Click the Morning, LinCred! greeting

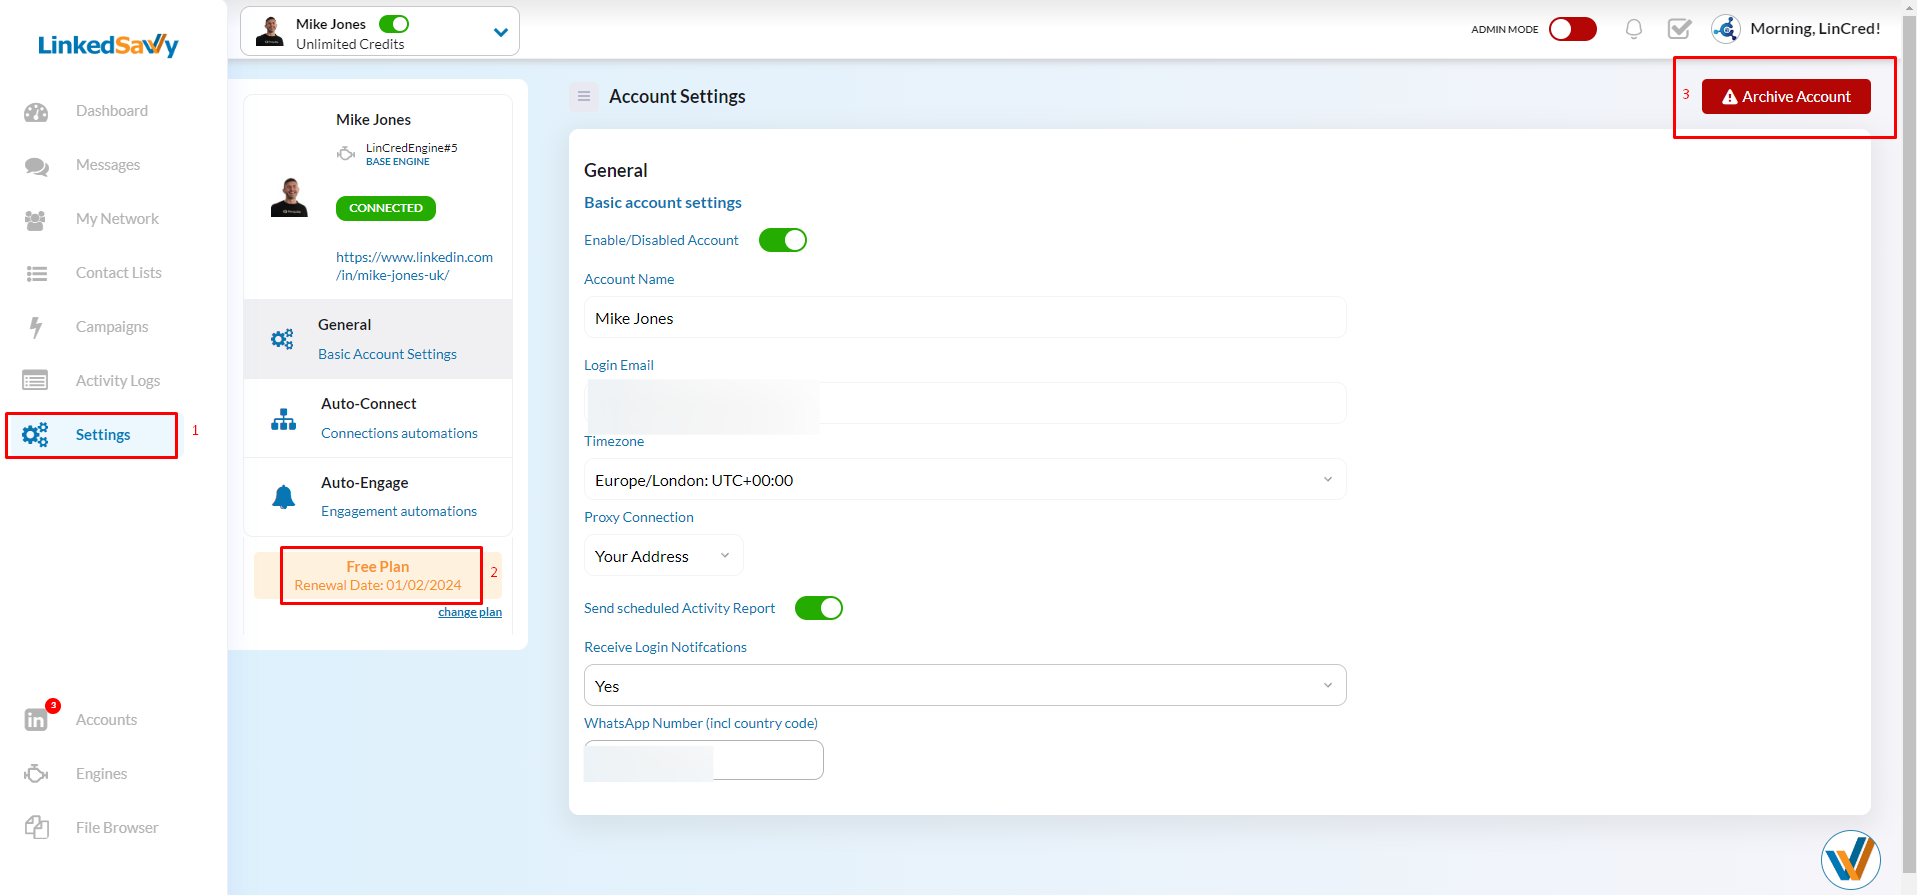coord(1815,29)
